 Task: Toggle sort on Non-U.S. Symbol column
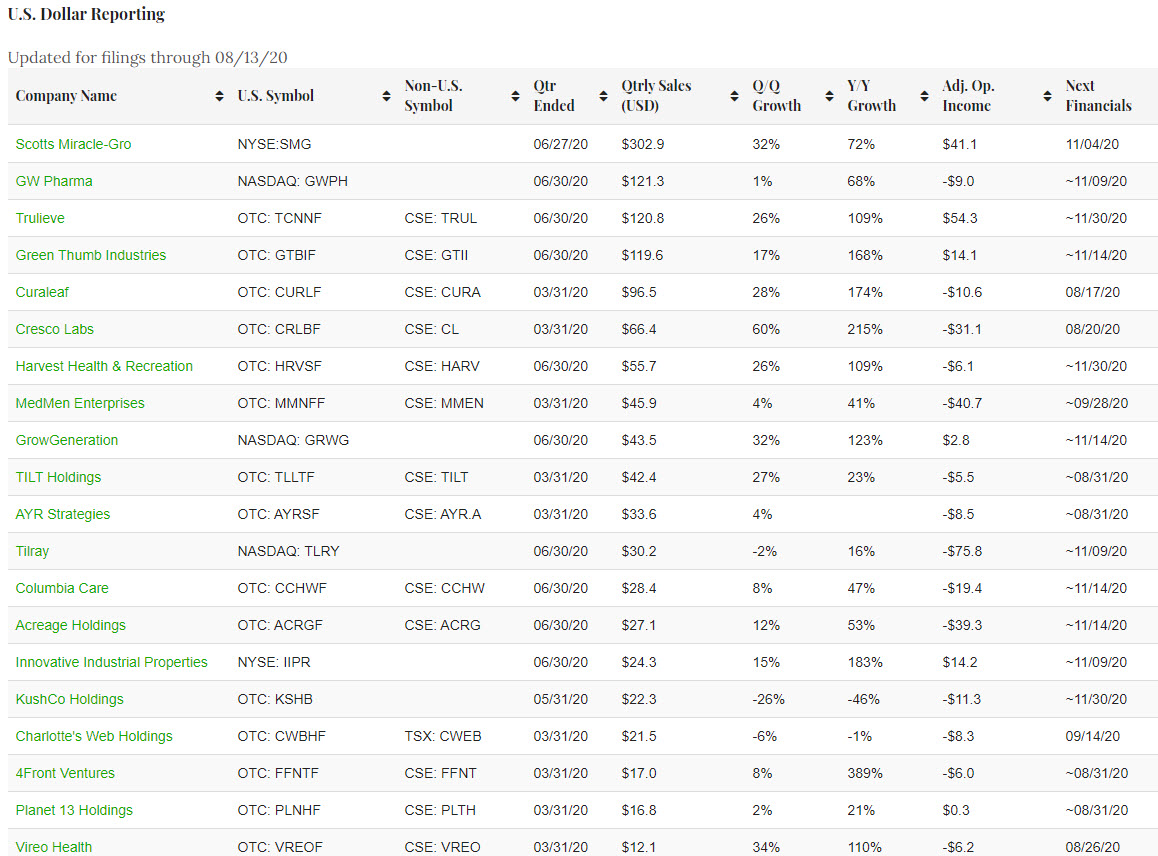coord(515,96)
